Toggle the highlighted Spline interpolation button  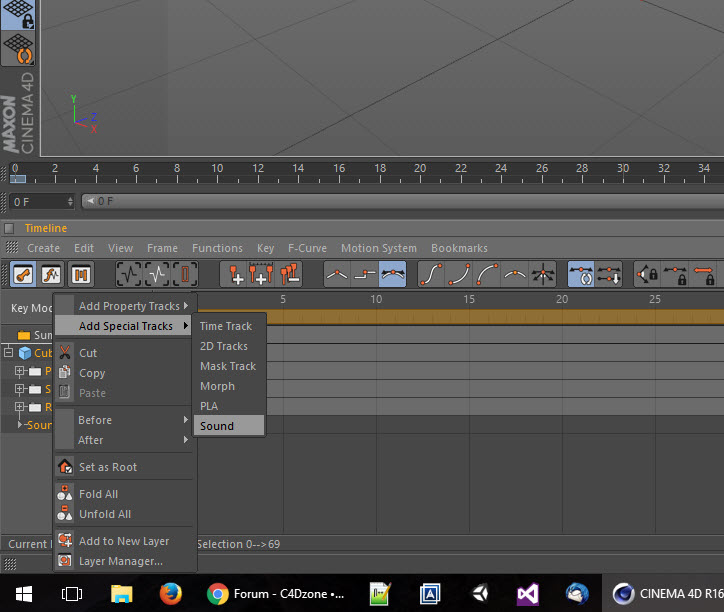(x=392, y=274)
